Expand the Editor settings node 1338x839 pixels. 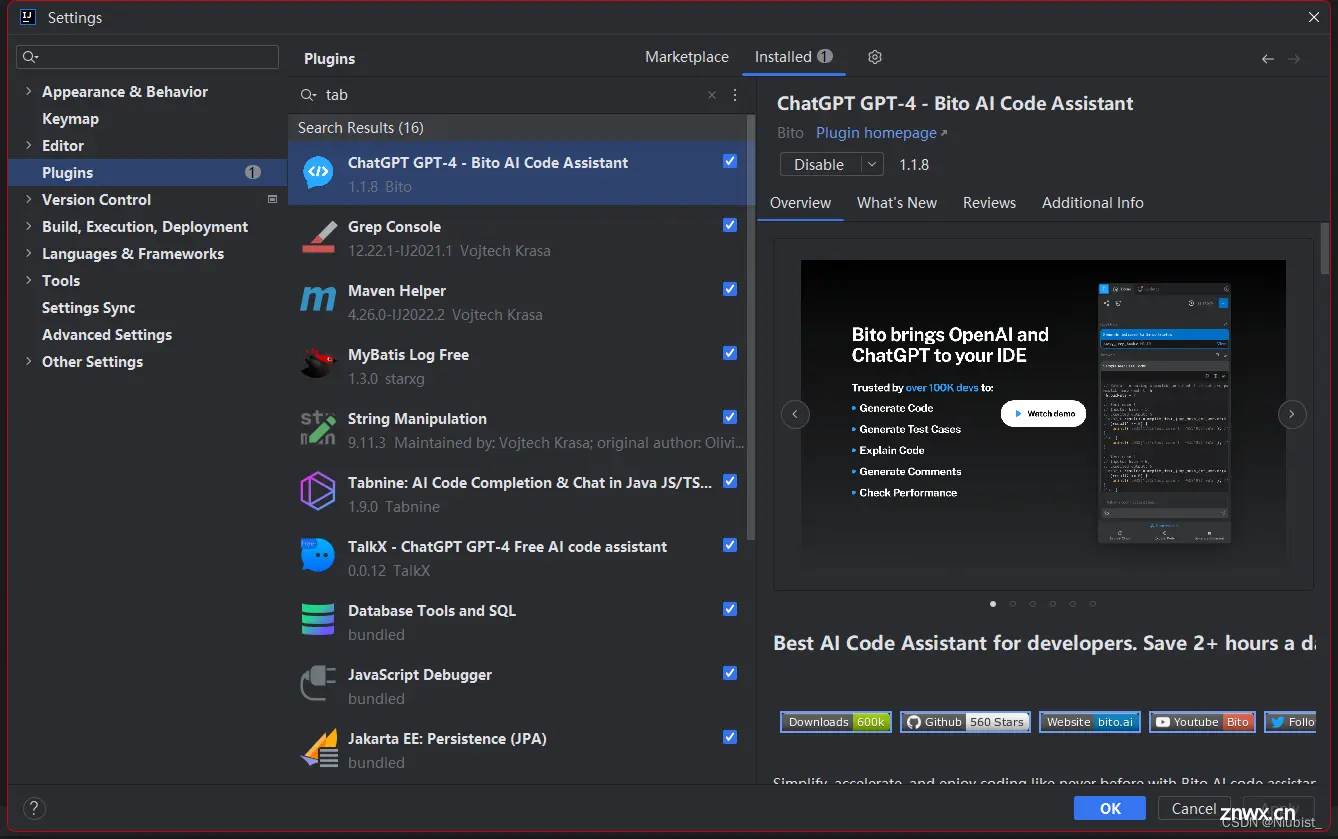point(28,146)
